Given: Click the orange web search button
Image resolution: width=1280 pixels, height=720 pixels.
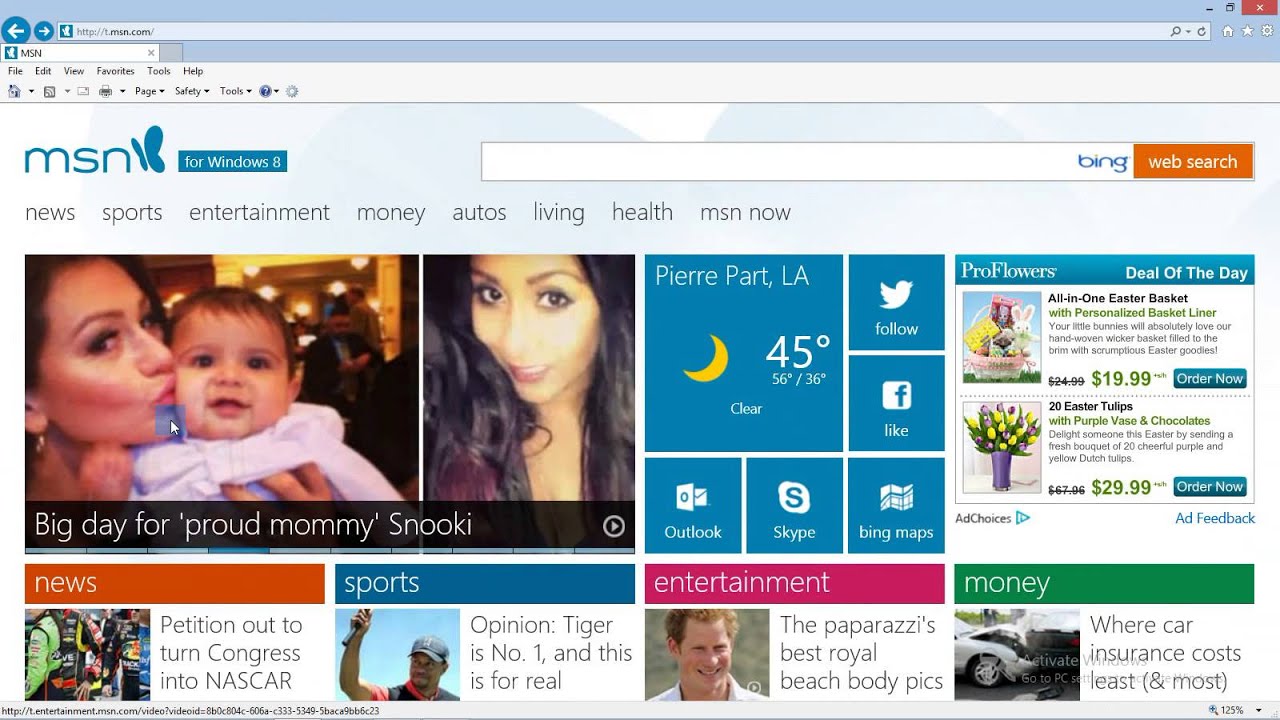Looking at the screenshot, I should pyautogui.click(x=1193, y=161).
